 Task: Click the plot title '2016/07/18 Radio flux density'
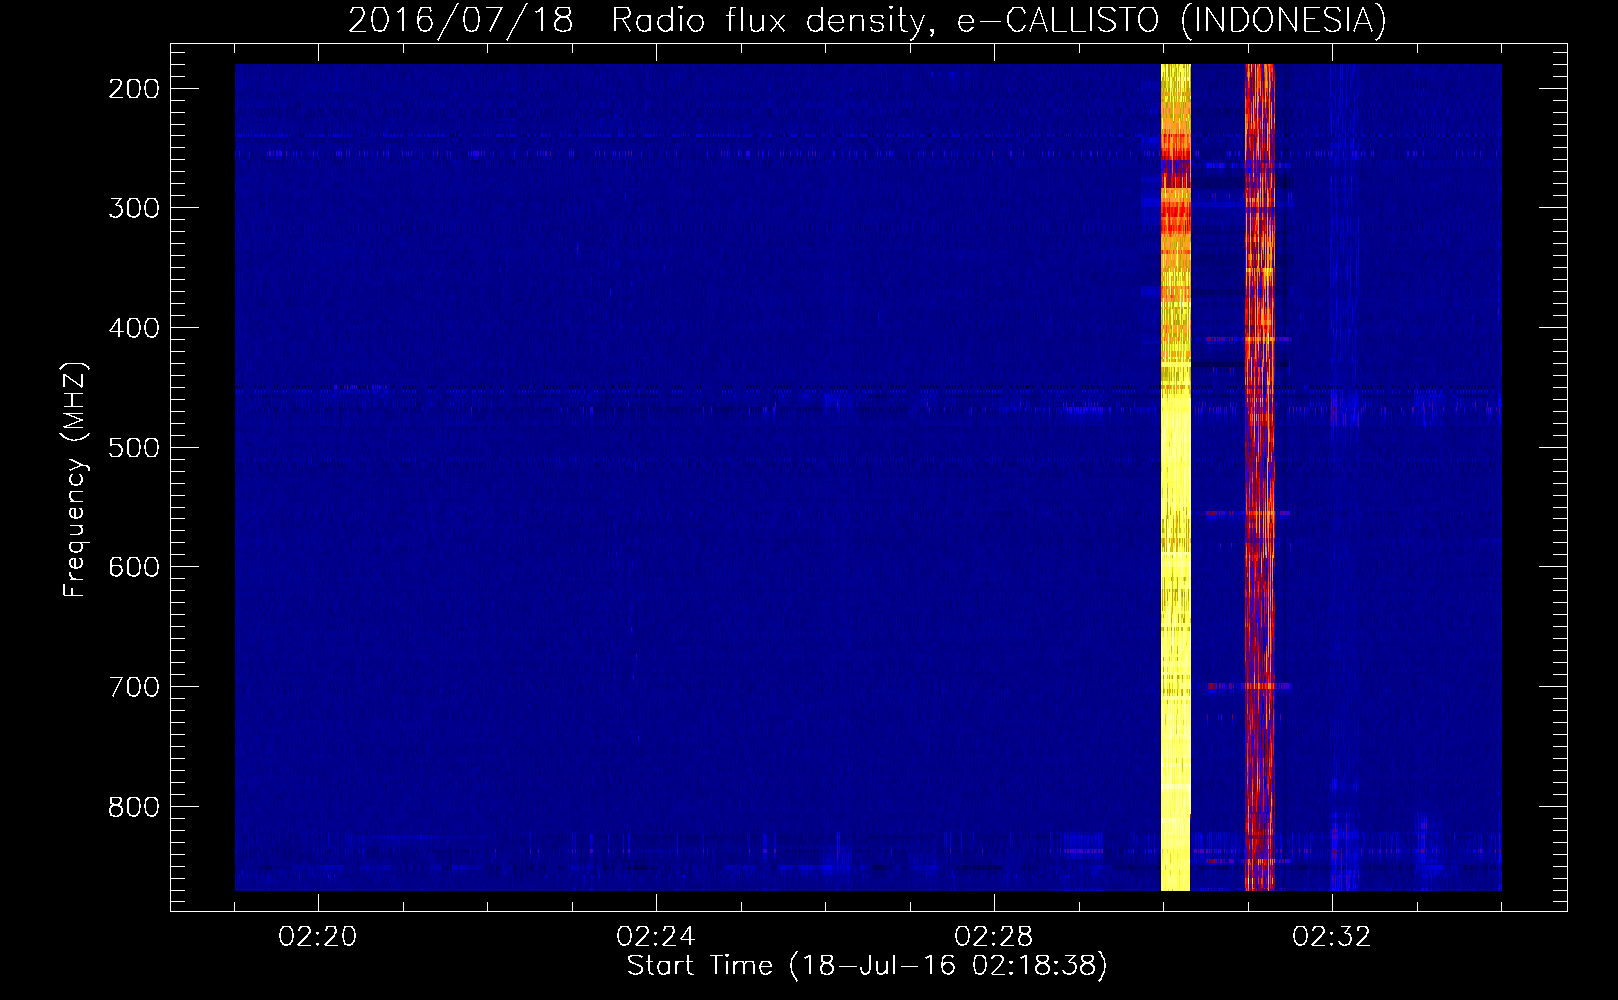(868, 20)
